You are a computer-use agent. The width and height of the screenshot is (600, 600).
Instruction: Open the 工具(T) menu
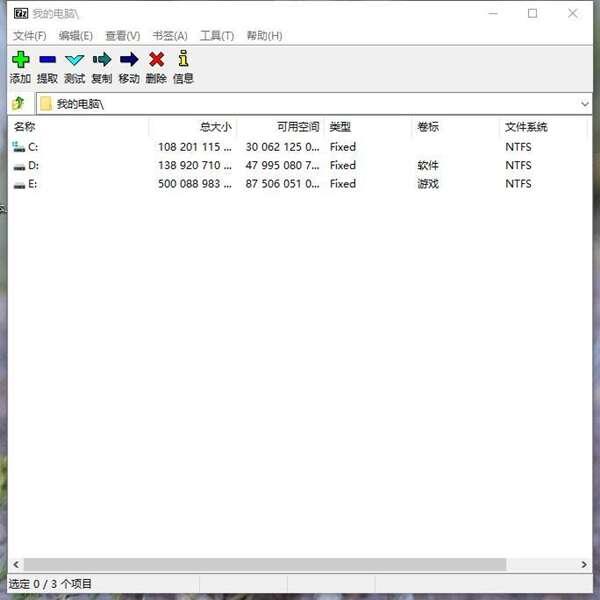(x=216, y=36)
